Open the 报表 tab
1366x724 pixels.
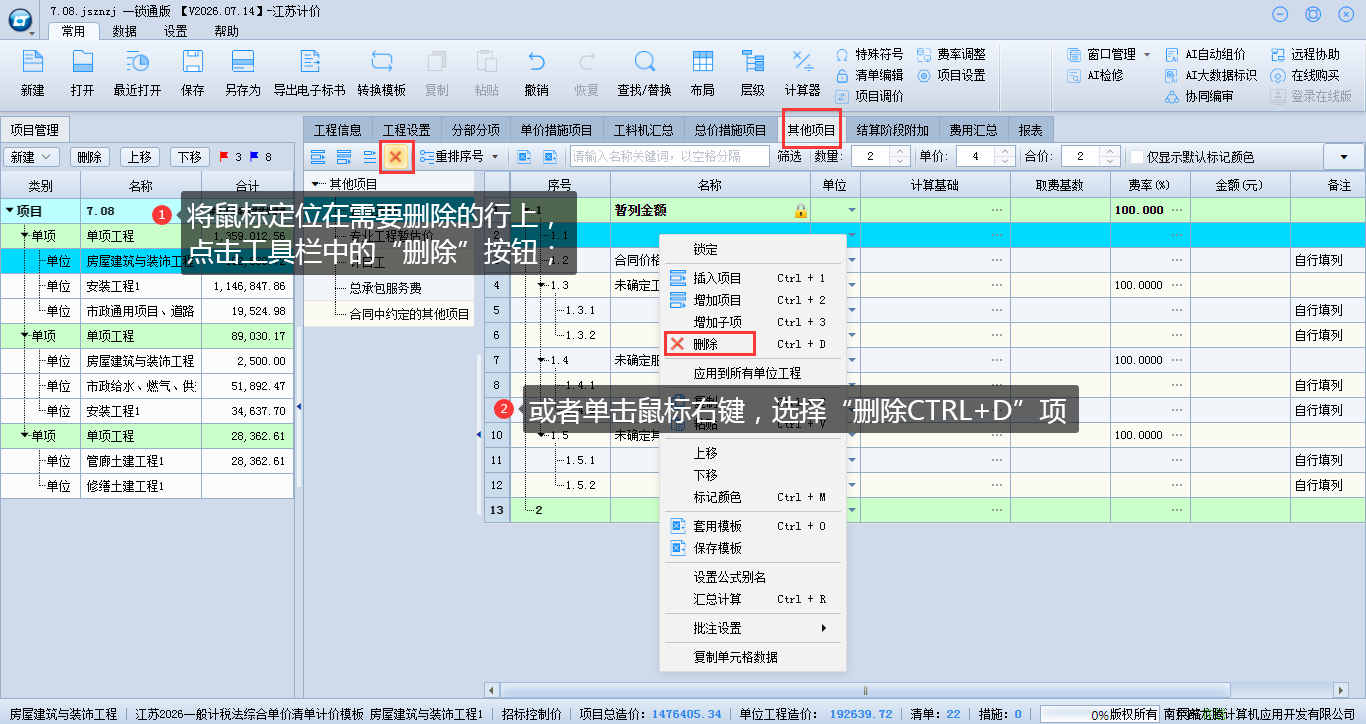tap(1030, 130)
